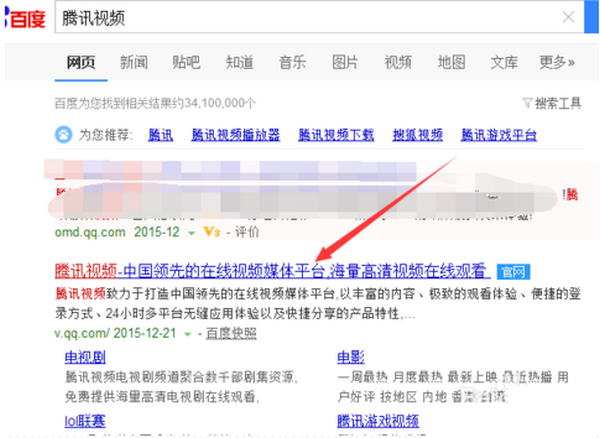Click result count text 百度为您找到相关结果
Image resolution: width=600 pixels, height=438 pixels.
(x=155, y=103)
